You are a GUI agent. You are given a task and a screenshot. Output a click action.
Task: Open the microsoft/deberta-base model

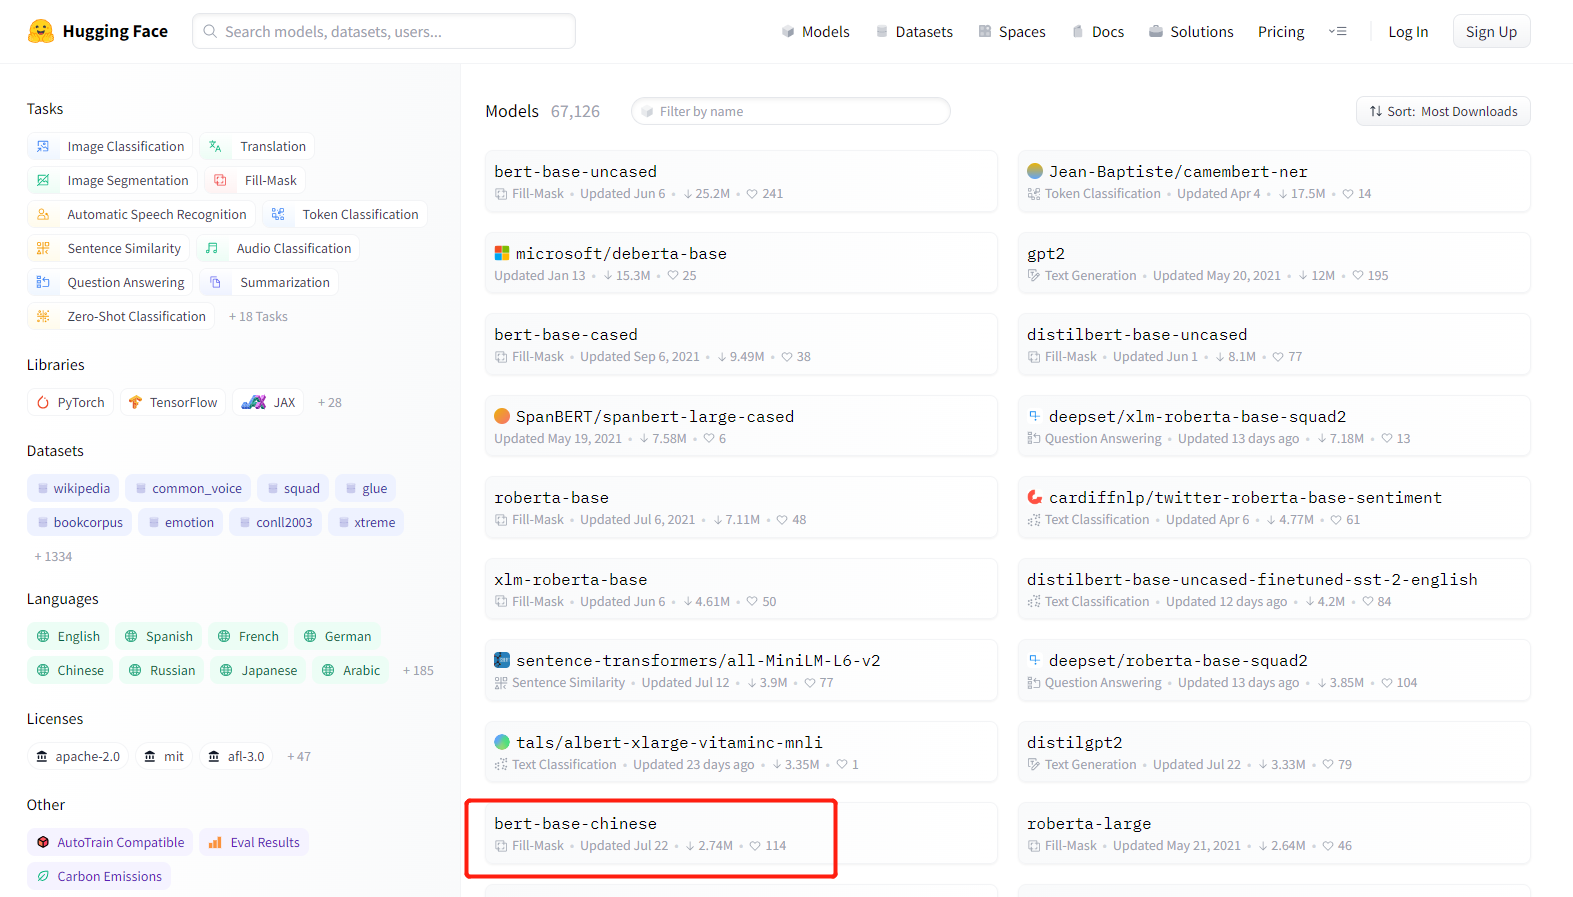tap(741, 263)
